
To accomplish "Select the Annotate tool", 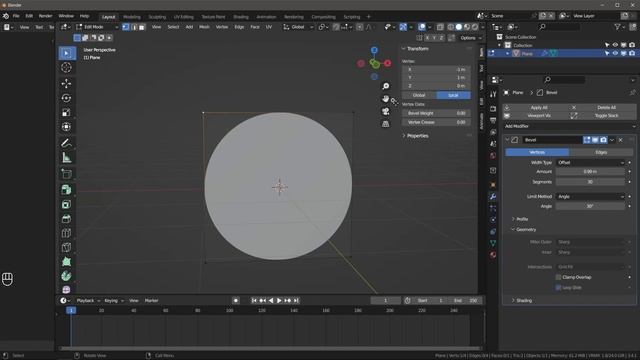I will click(x=66, y=143).
